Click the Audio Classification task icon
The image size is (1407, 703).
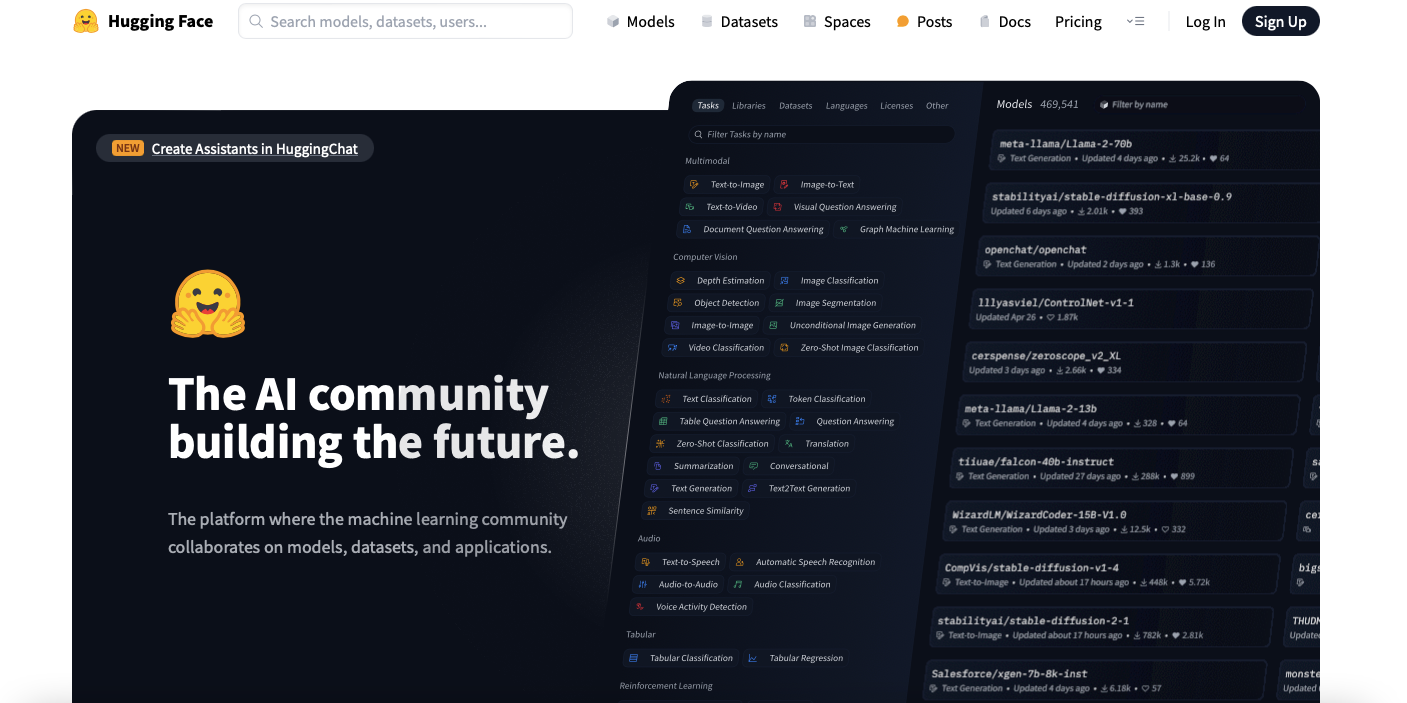tap(738, 584)
